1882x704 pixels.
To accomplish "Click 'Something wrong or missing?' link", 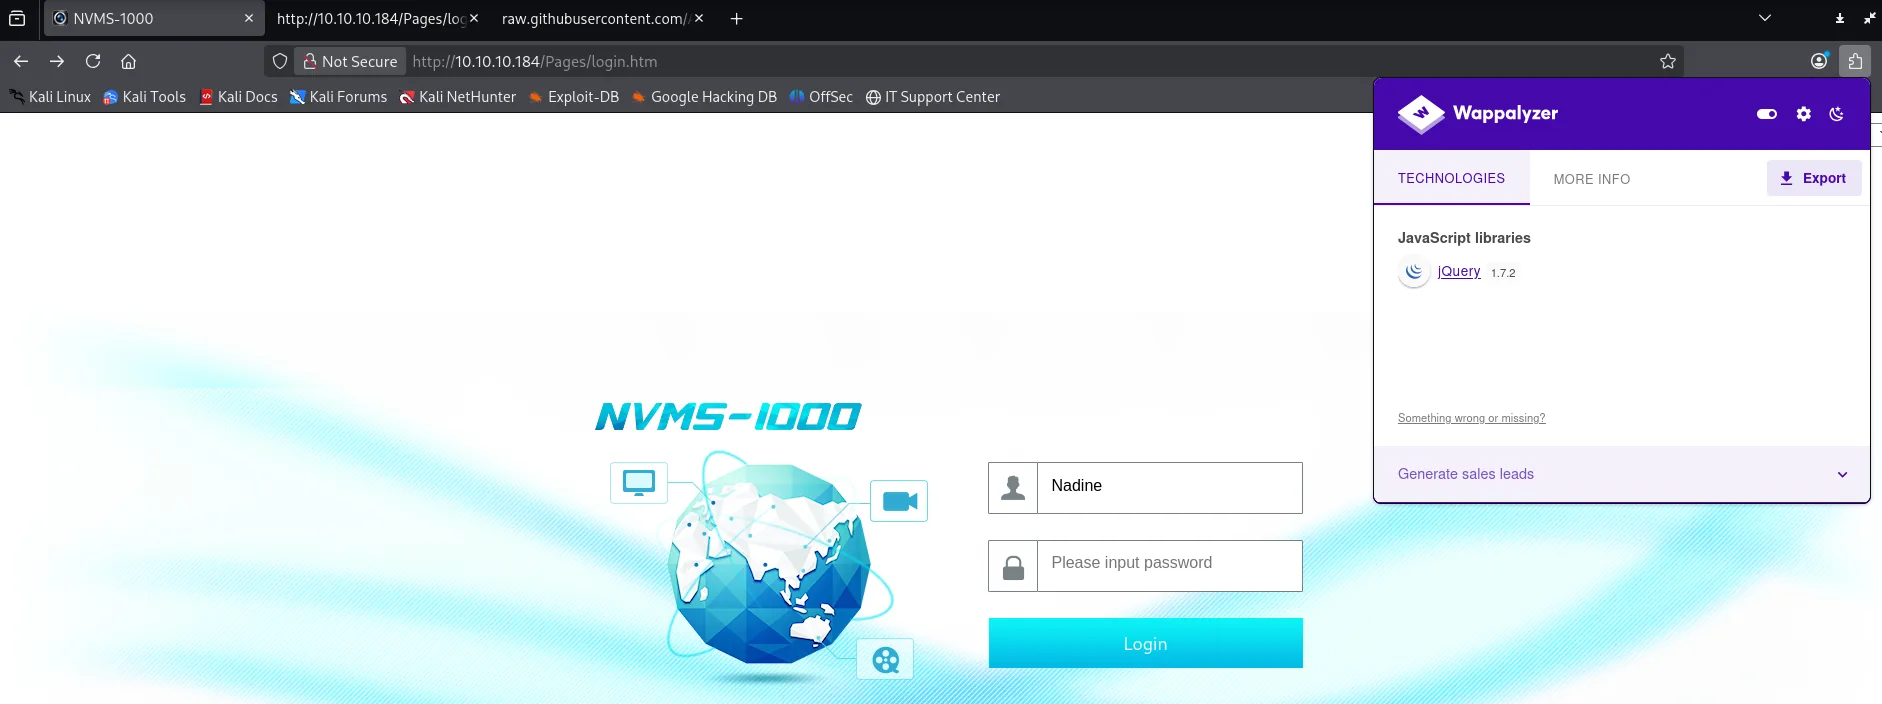I will coord(1471,418).
